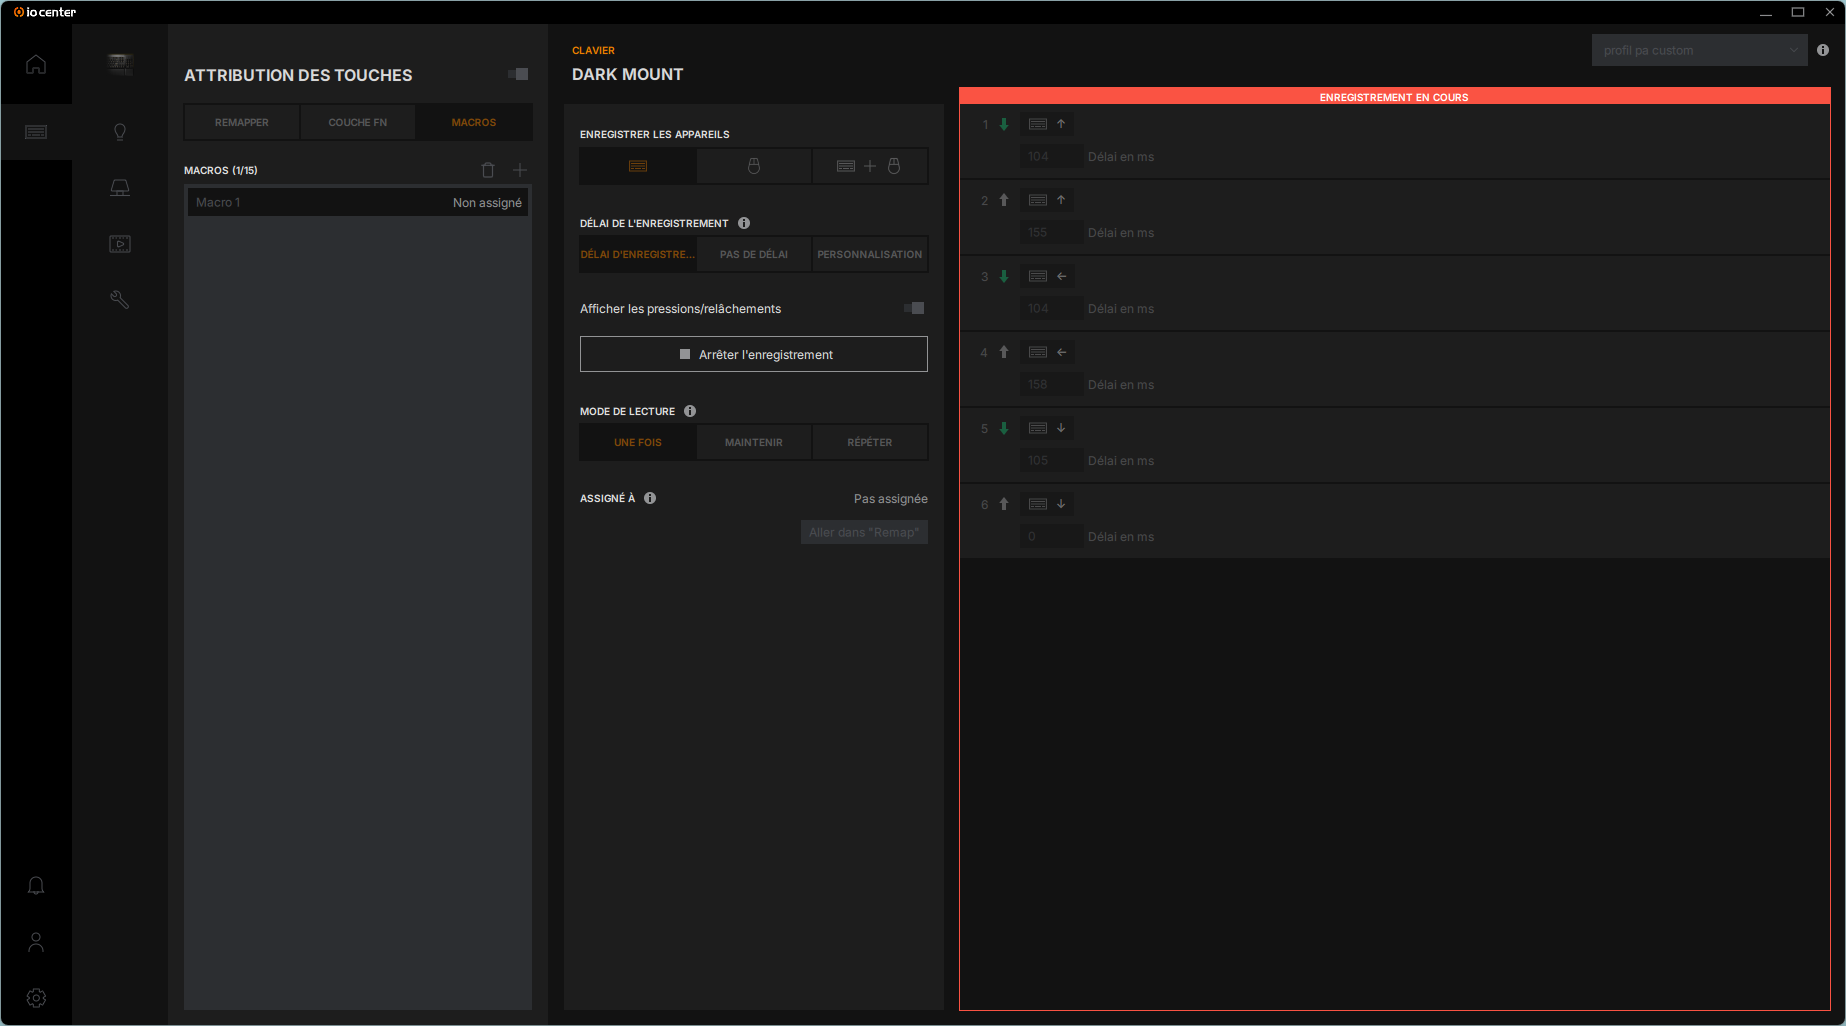Select Pas de délai option
This screenshot has width=1846, height=1026.
[754, 254]
